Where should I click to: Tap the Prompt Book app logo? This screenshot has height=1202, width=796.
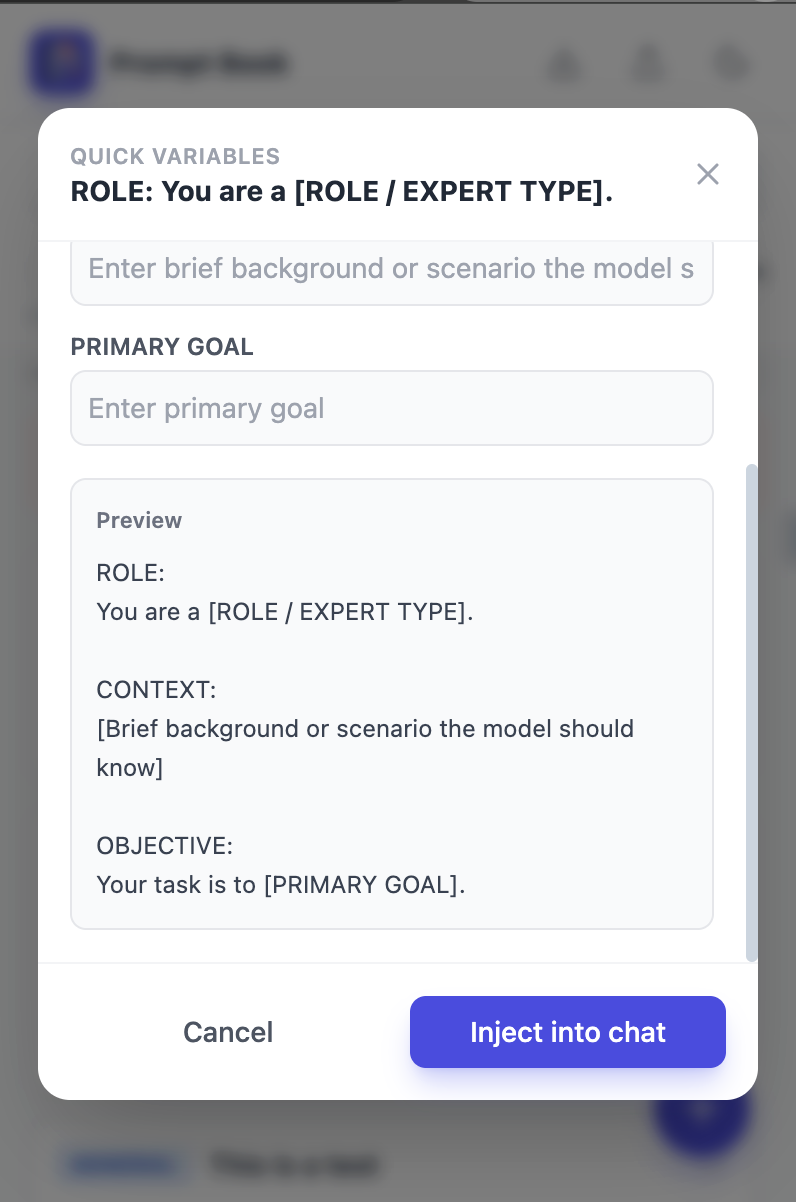click(62, 62)
